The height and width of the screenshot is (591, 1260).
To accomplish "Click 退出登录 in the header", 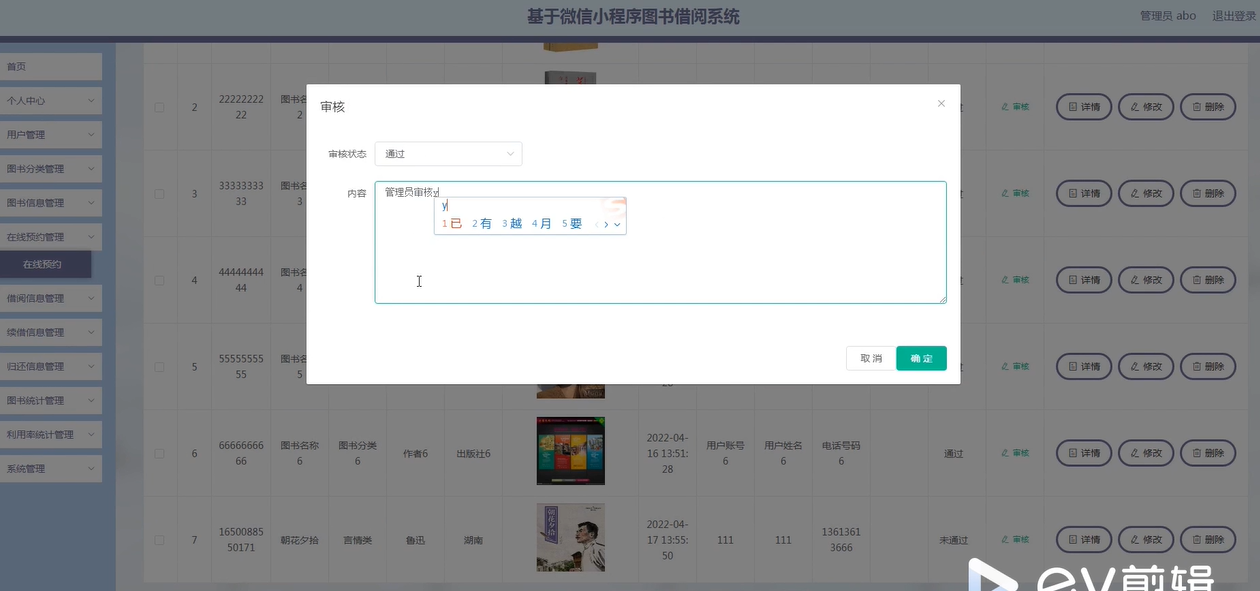I will [x=1233, y=16].
